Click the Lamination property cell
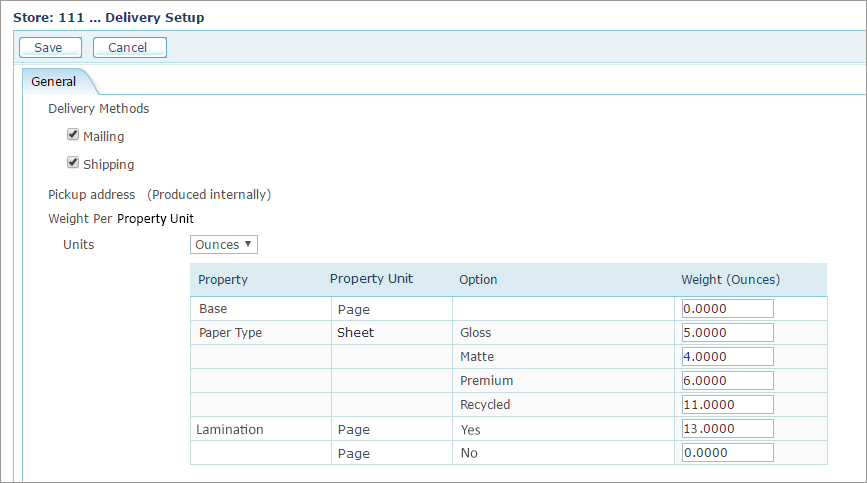 (231, 430)
